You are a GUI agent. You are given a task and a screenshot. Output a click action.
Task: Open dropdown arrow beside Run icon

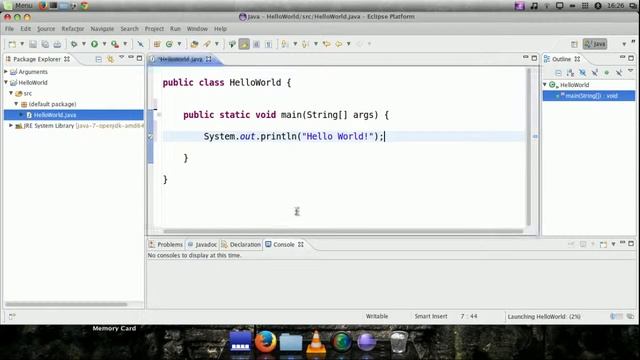(x=104, y=44)
